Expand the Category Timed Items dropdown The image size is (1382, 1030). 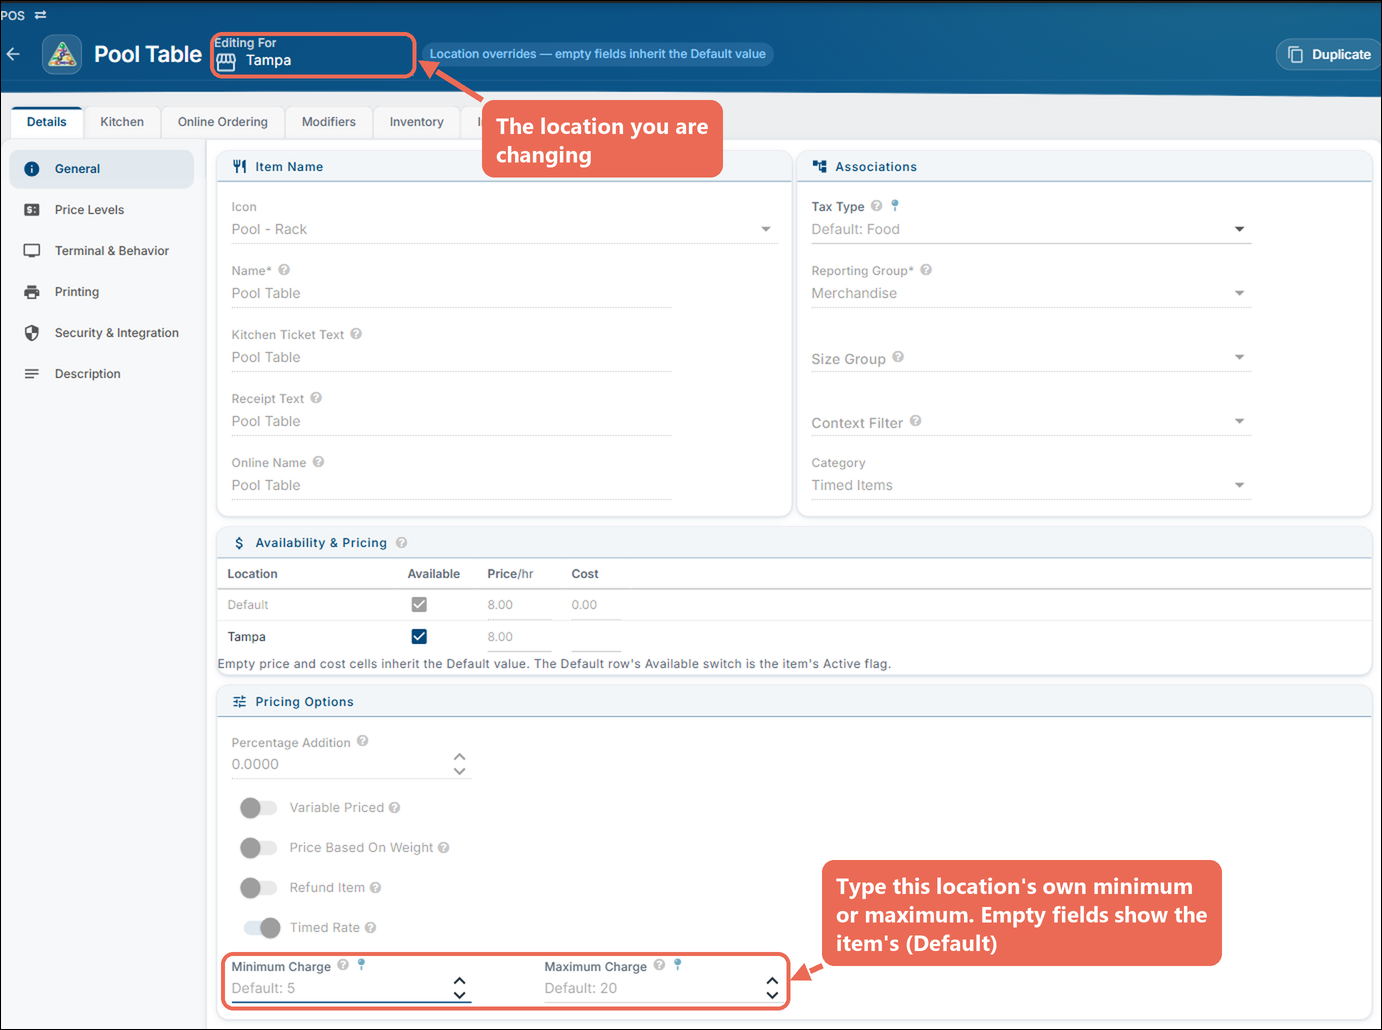pyautogui.click(x=1031, y=485)
